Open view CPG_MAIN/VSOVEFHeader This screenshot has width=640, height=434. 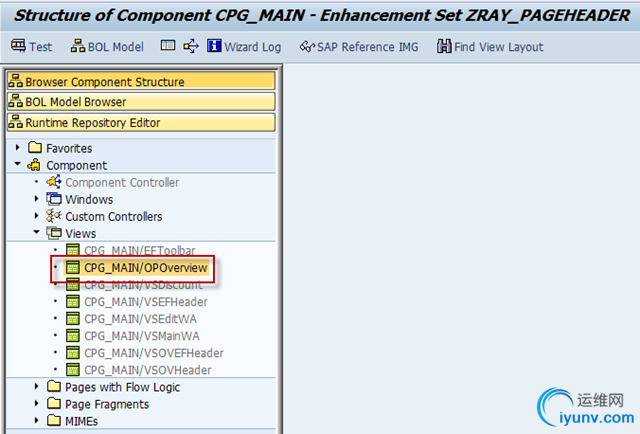(154, 354)
